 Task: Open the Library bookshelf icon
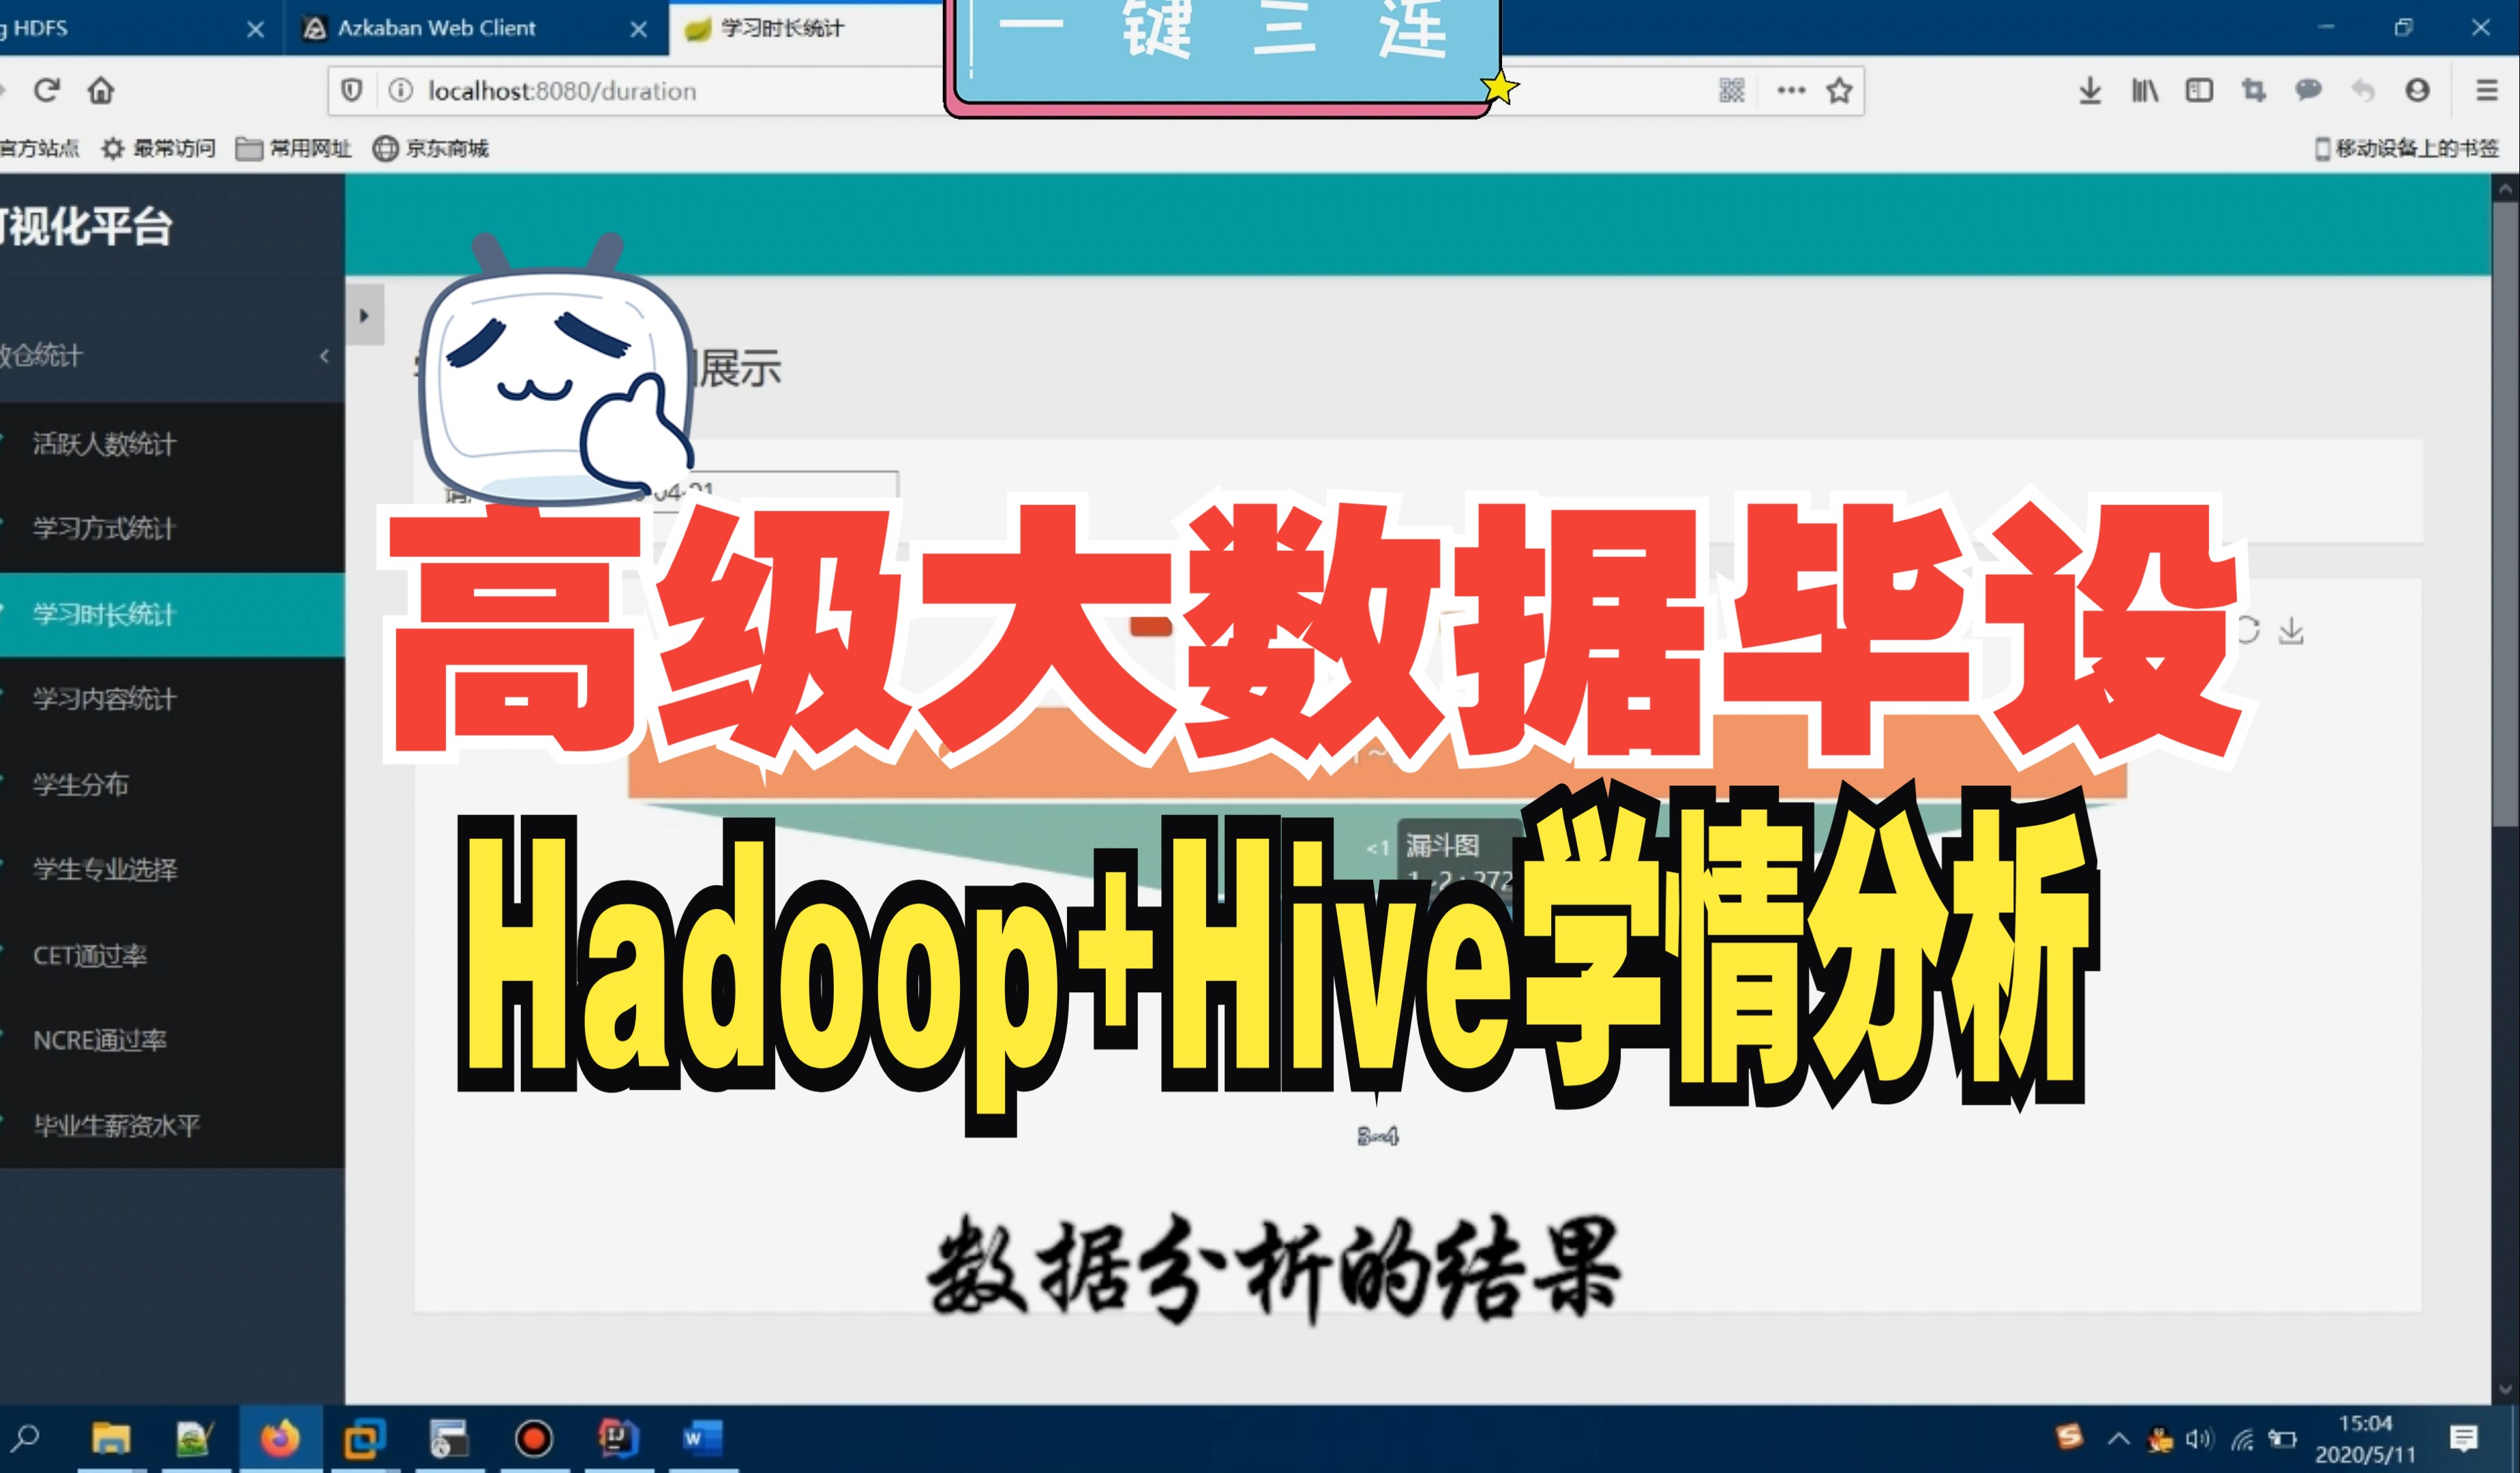2144,91
